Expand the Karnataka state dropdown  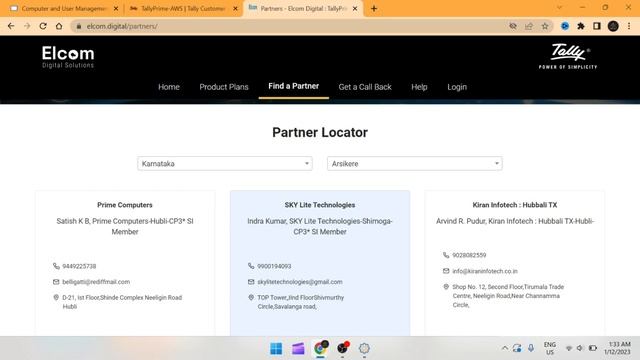pos(225,163)
